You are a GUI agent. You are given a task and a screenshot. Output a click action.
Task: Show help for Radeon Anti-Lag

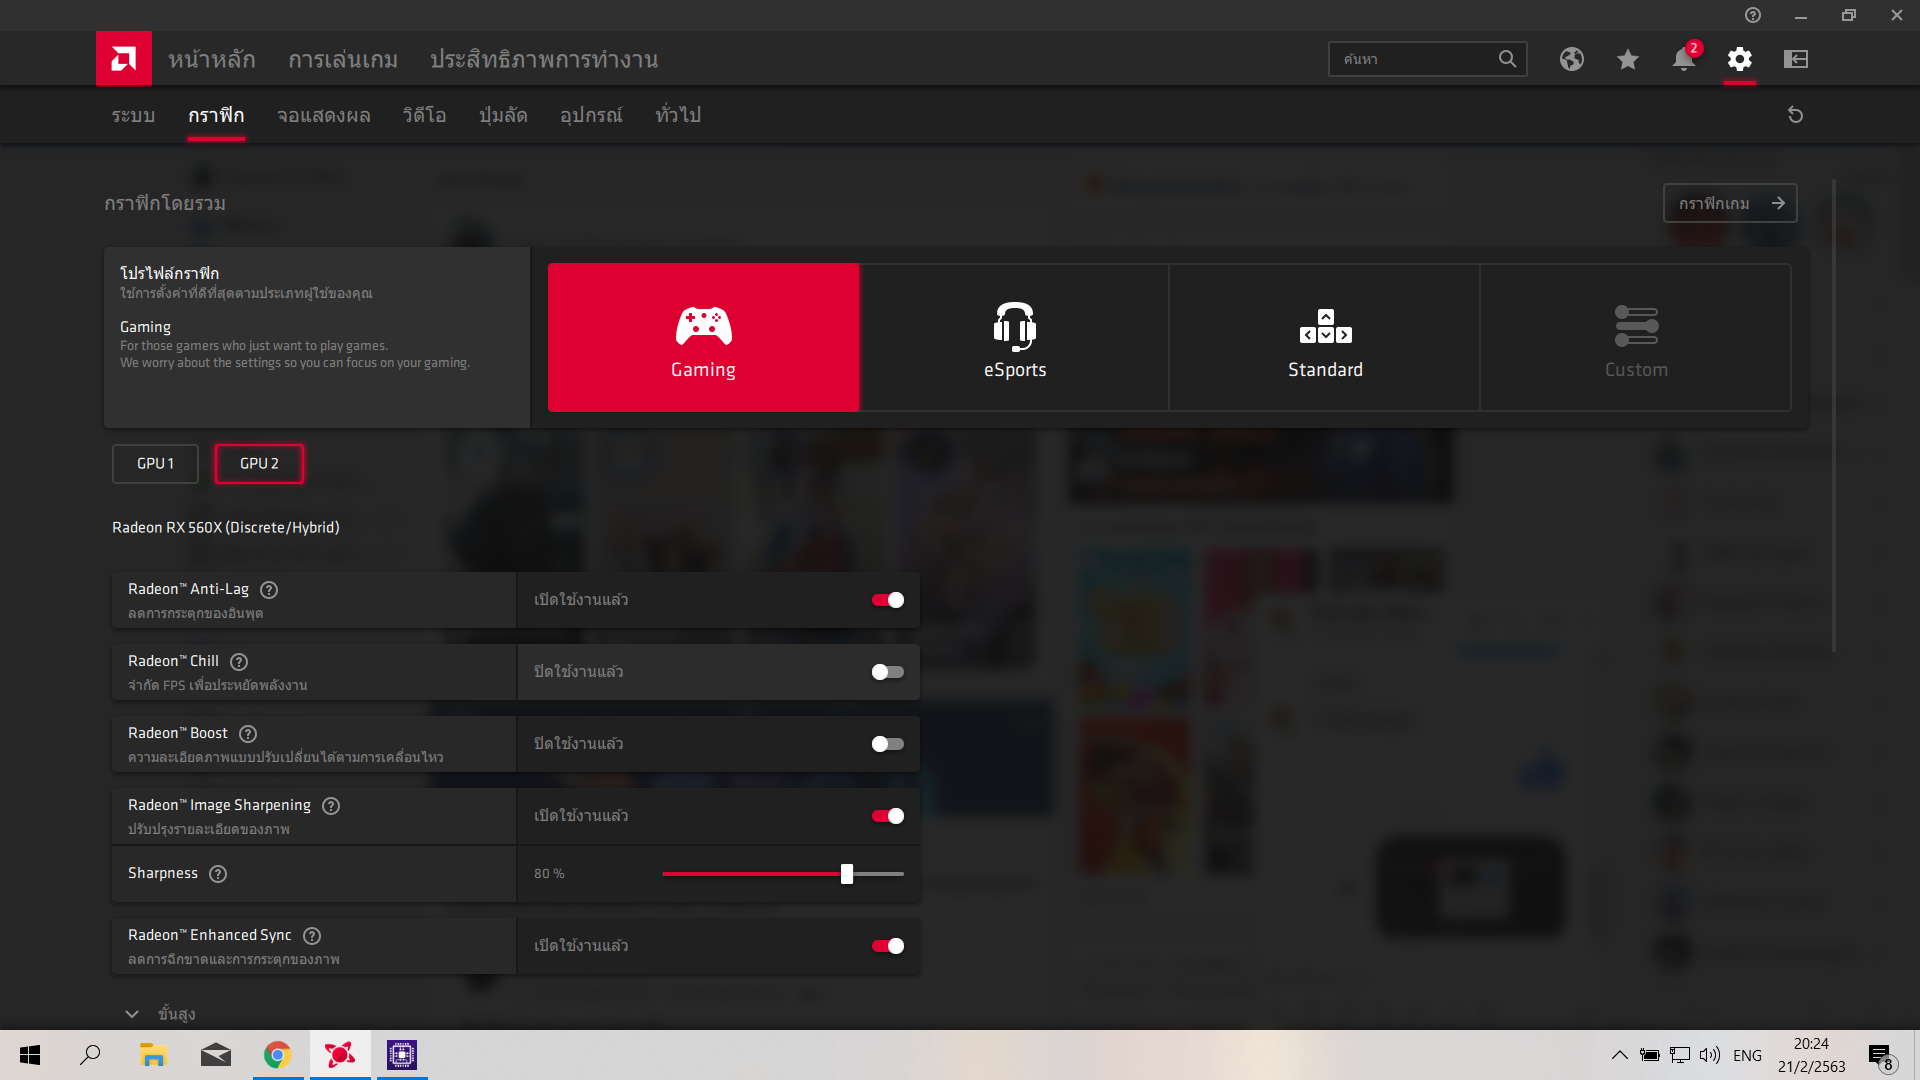[269, 590]
